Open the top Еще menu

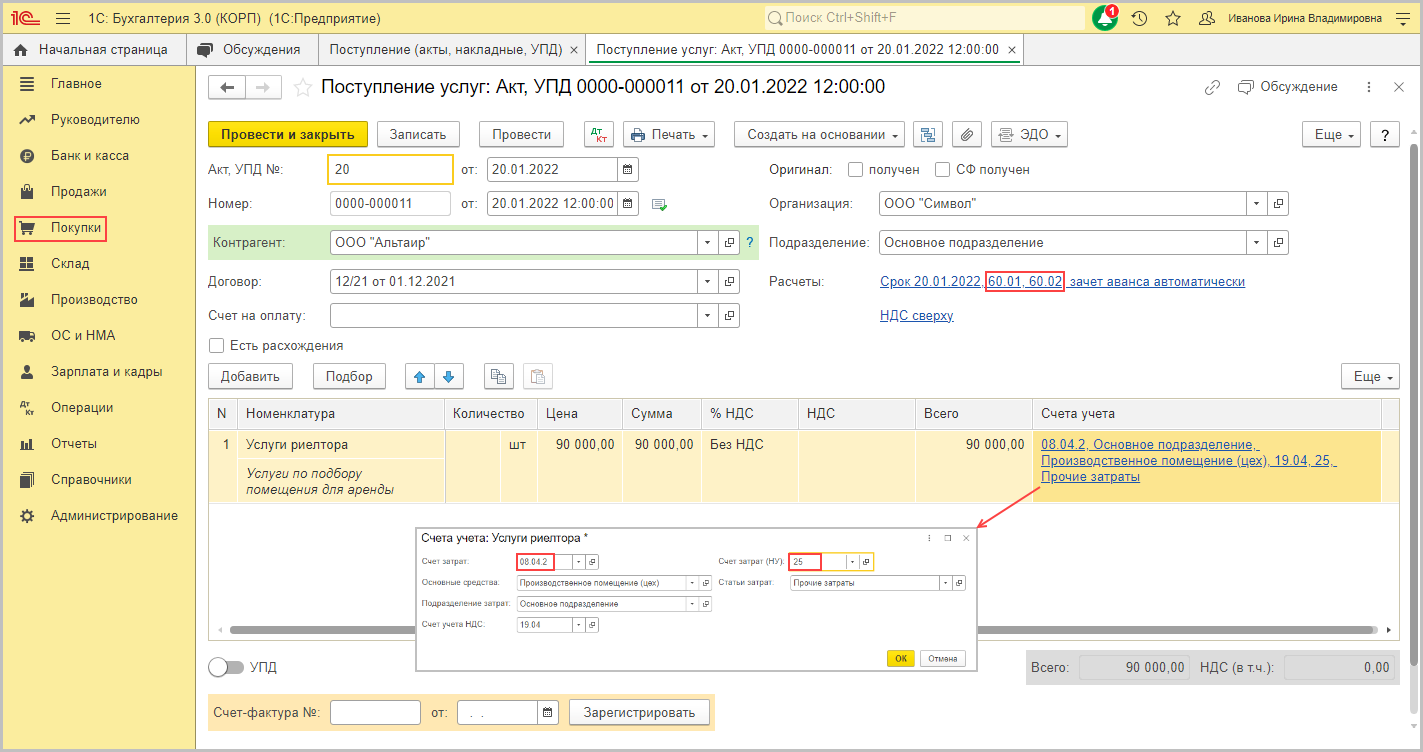pyautogui.click(x=1332, y=135)
